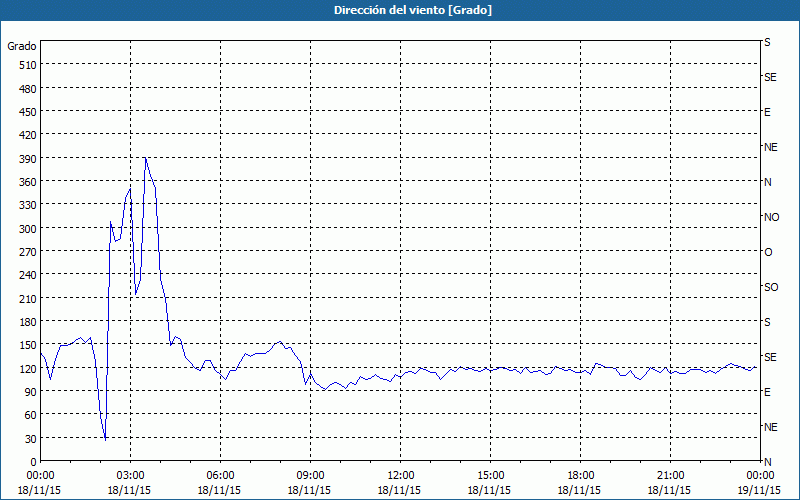Select the 120 y-axis tick label
The width and height of the screenshot is (800, 500).
pyautogui.click(x=28, y=369)
